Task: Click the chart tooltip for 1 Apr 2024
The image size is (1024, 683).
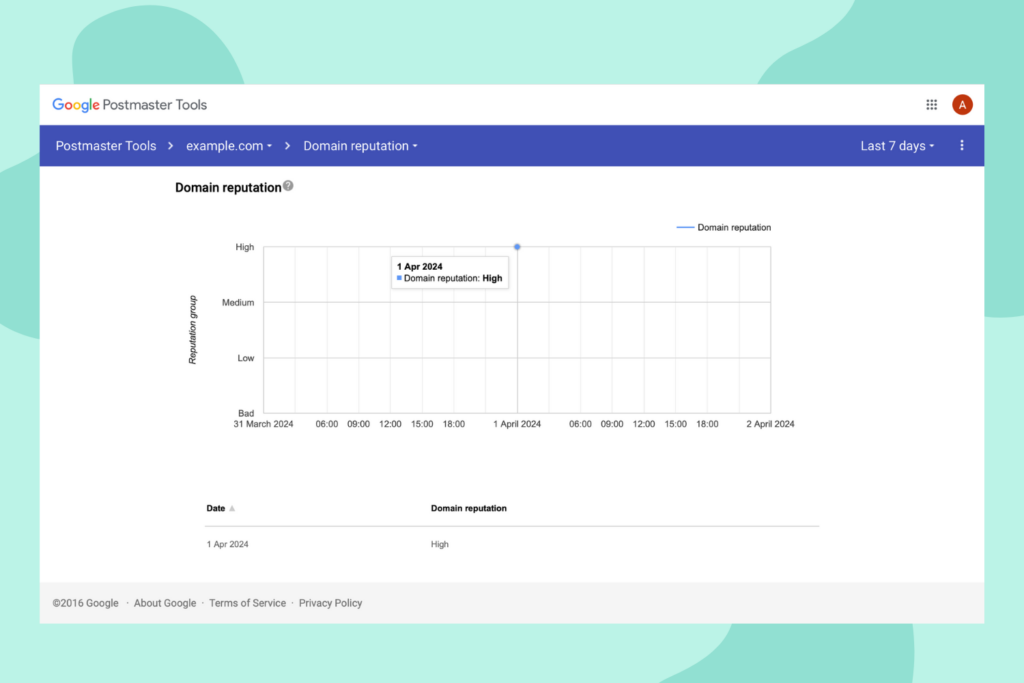Action: [x=450, y=273]
